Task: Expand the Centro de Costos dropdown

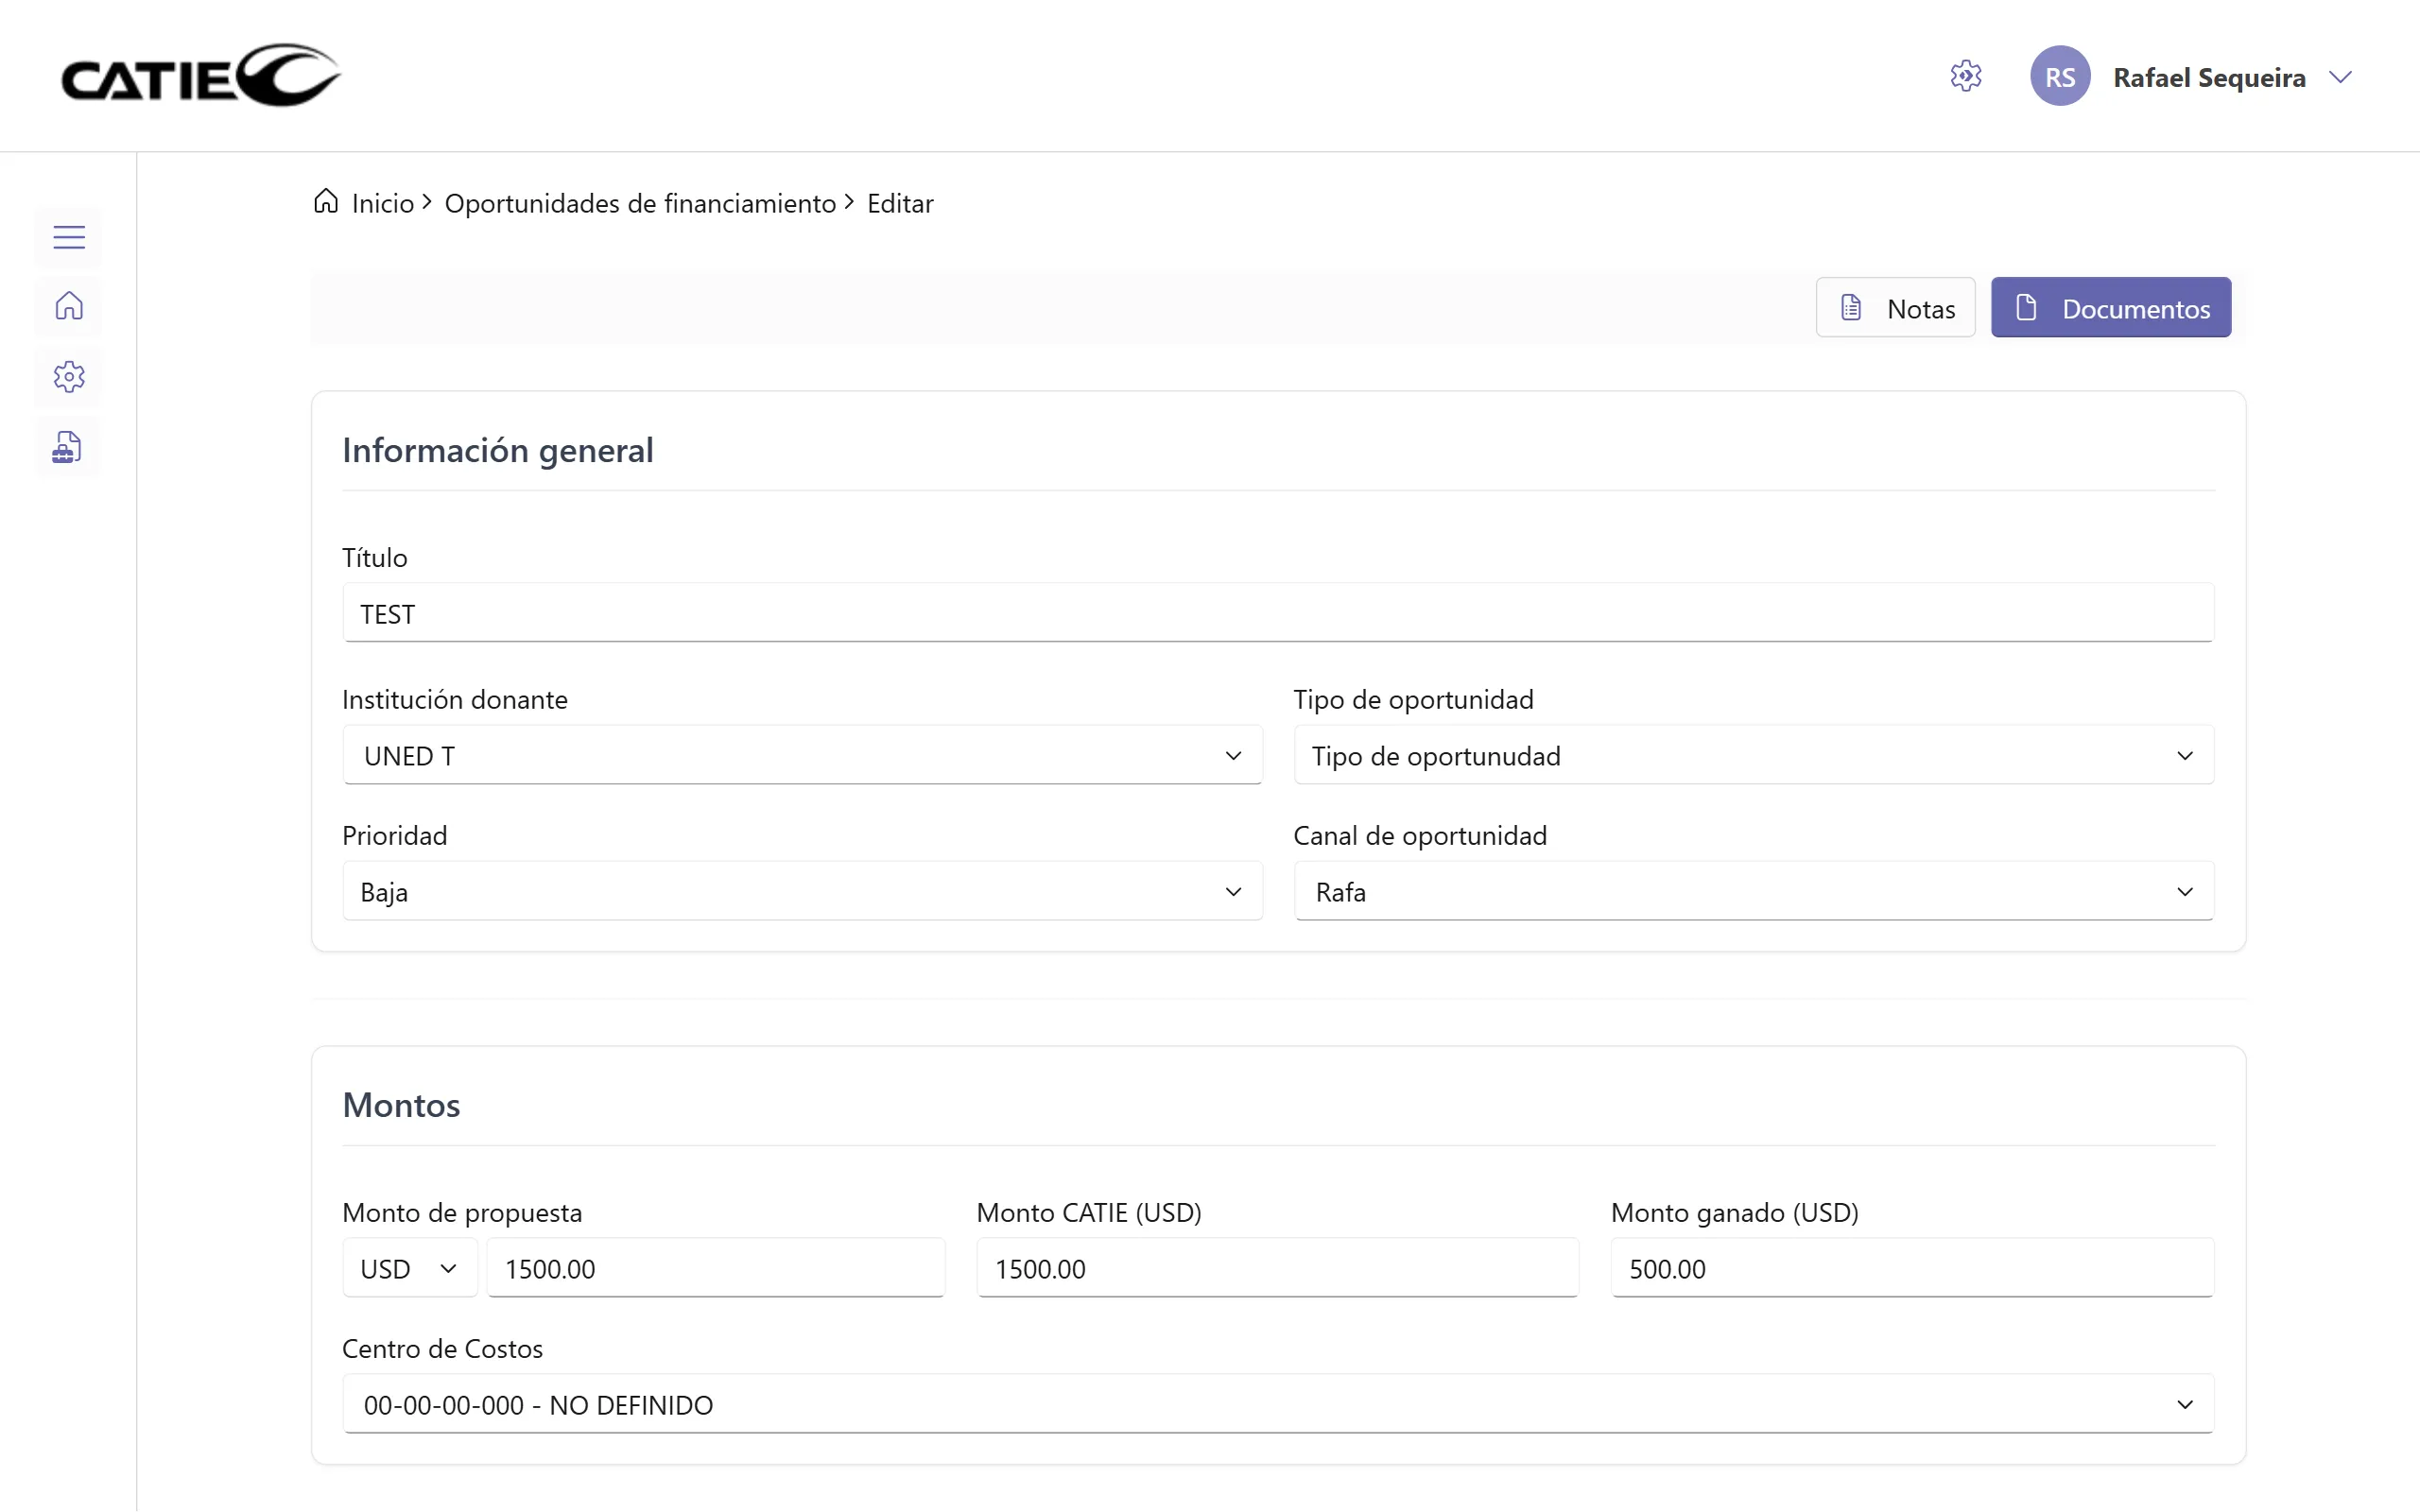Action: click(1277, 1405)
